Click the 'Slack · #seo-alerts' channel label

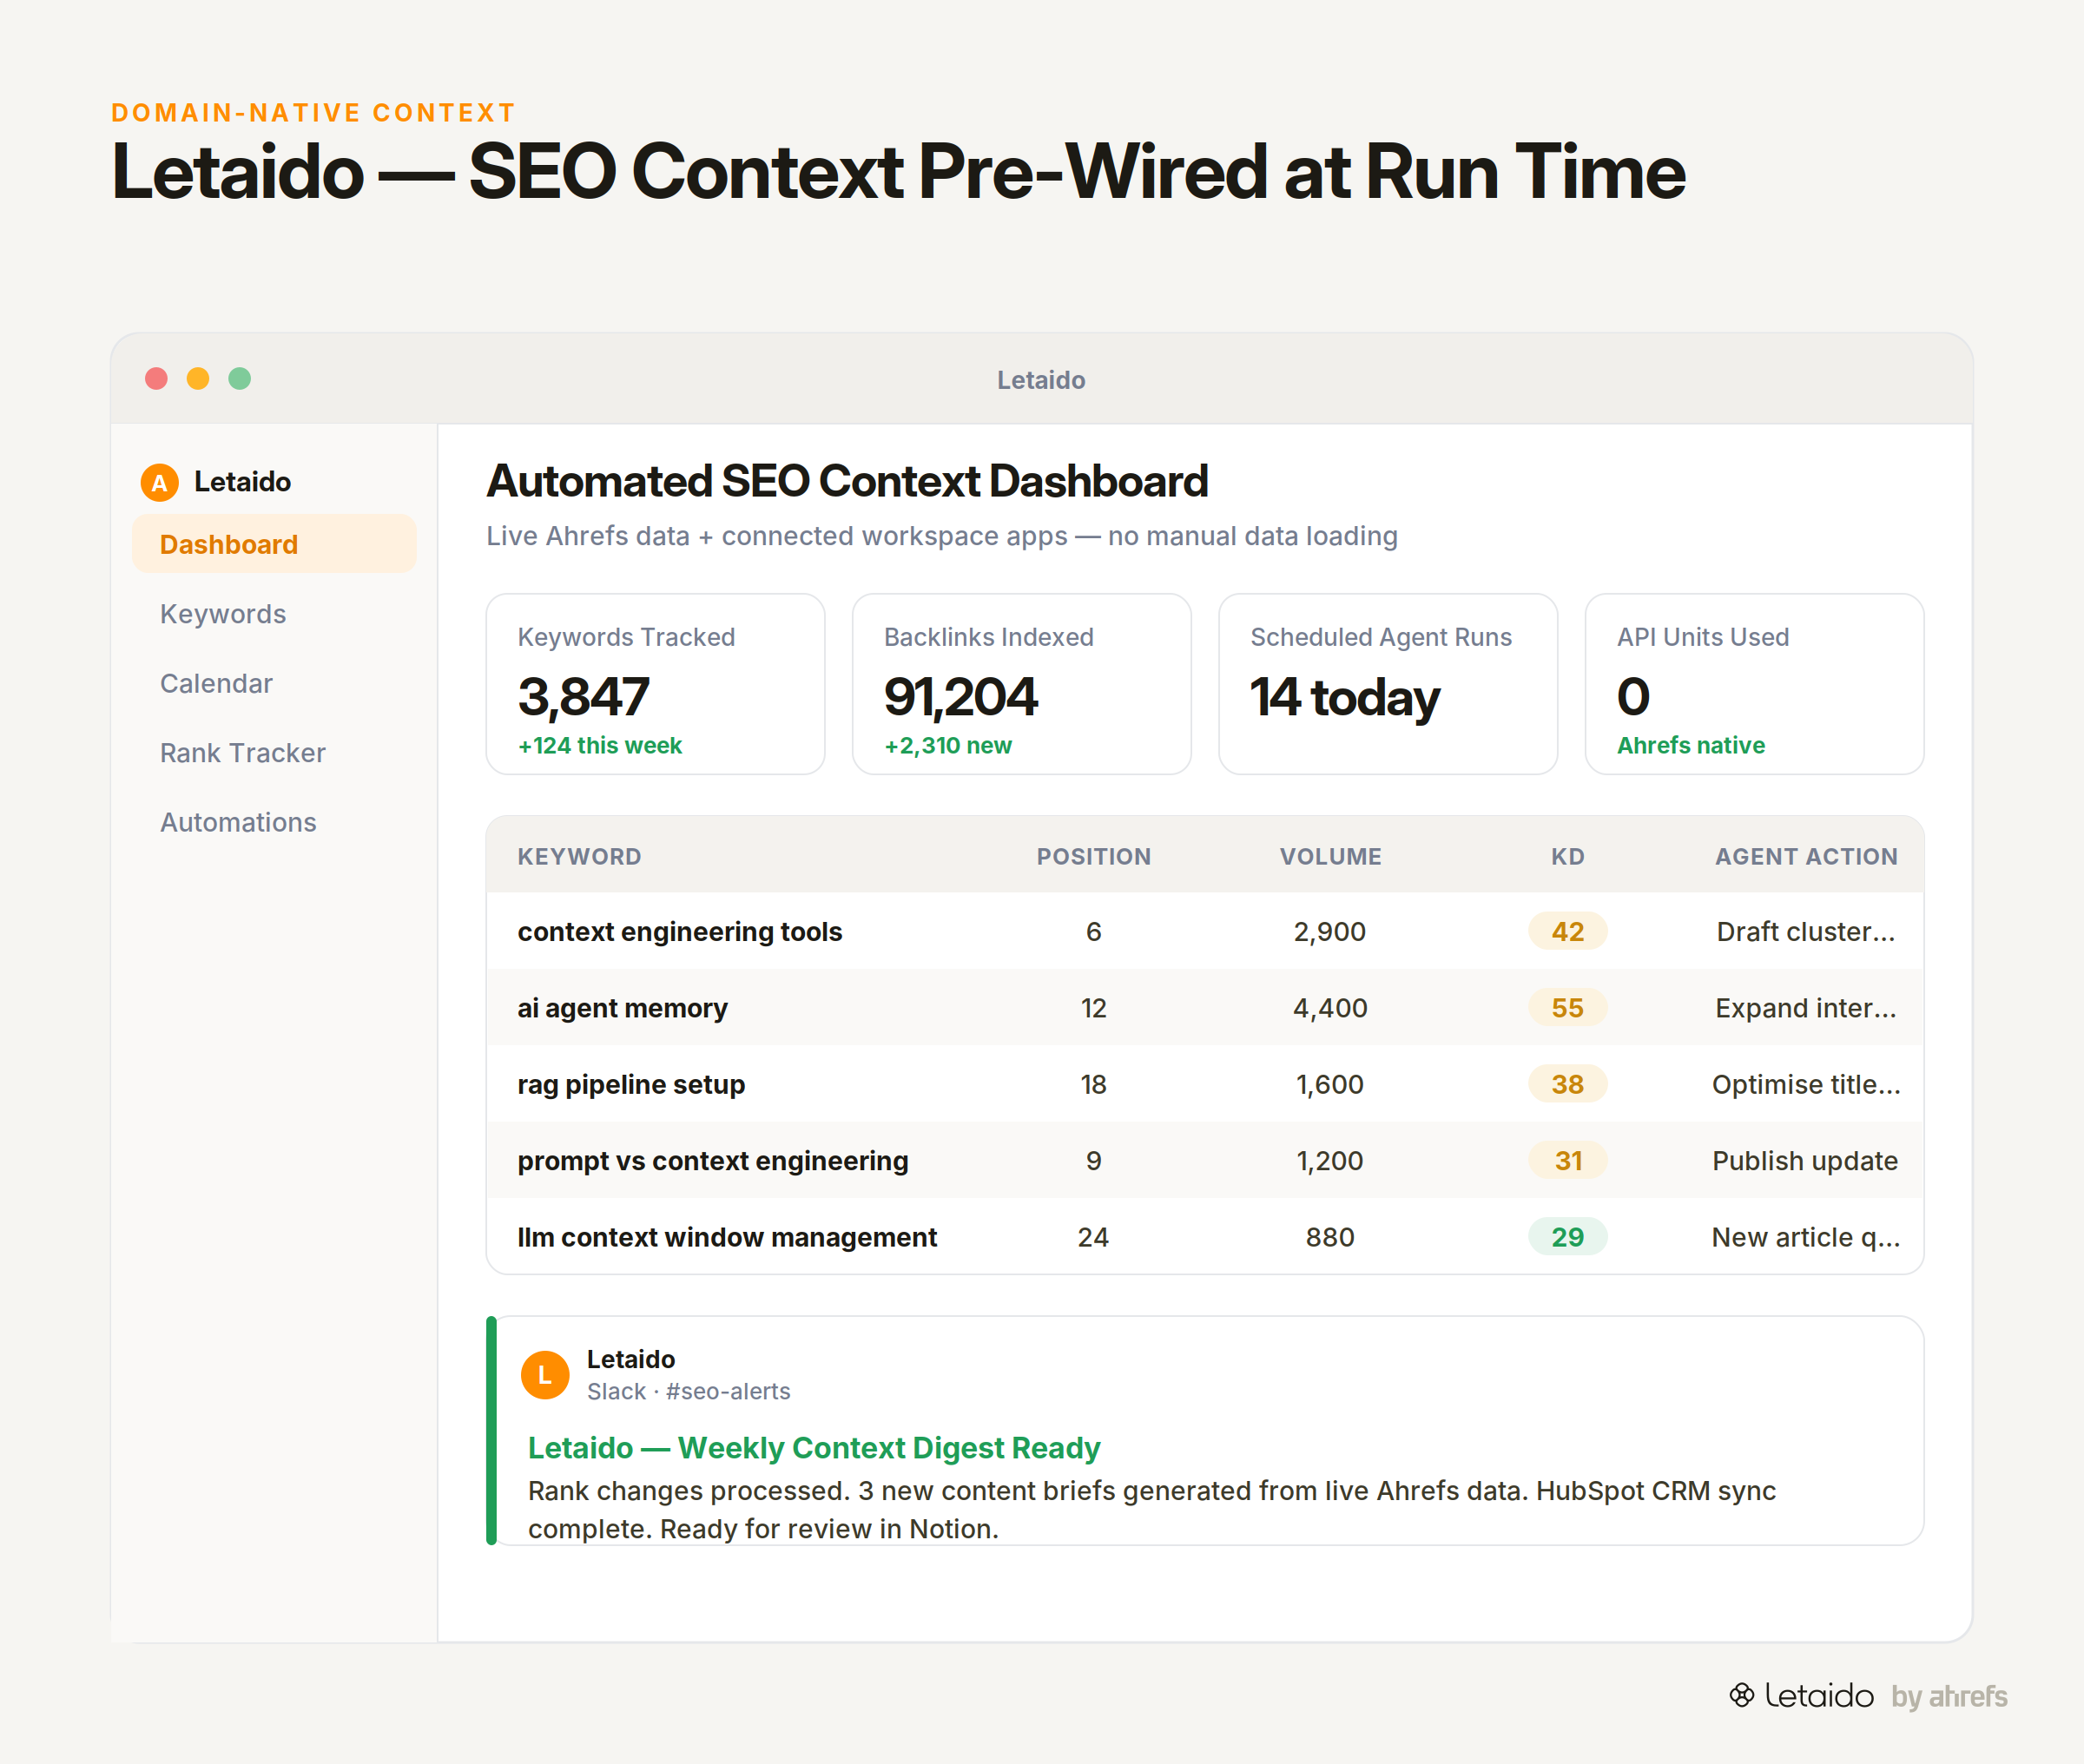click(x=688, y=1392)
